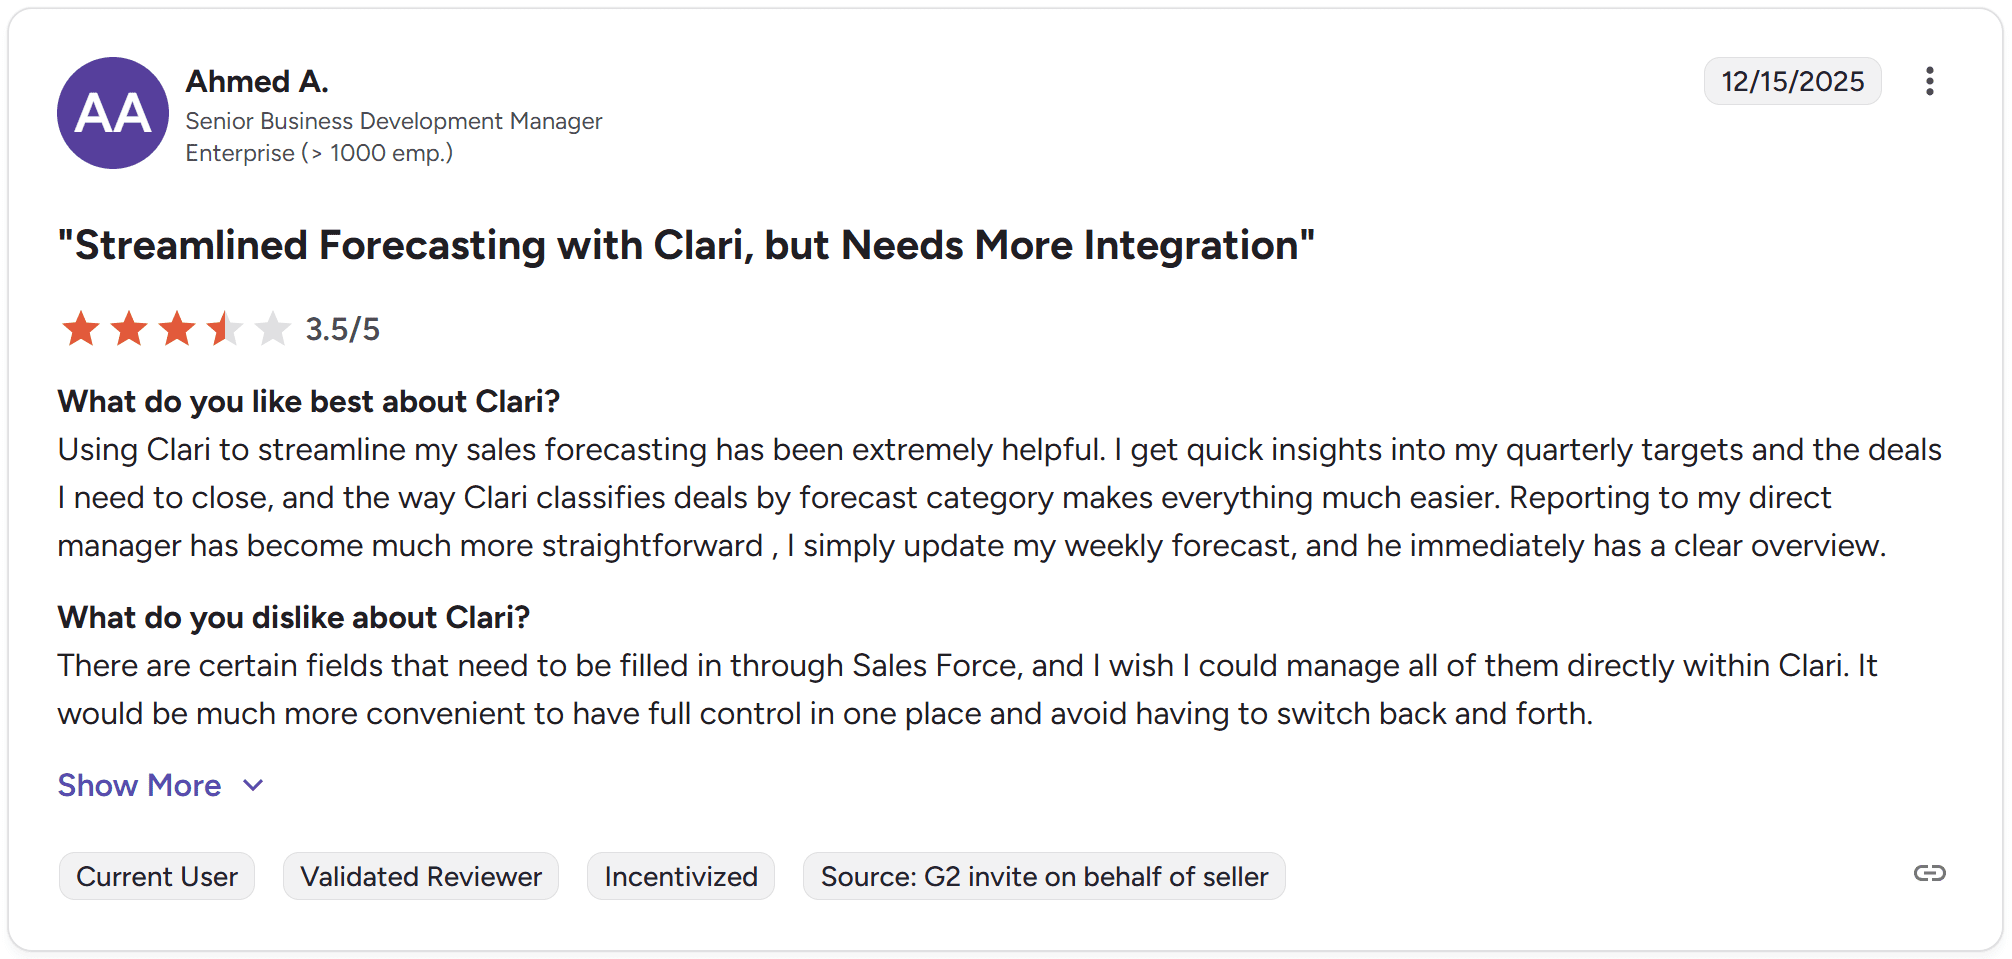Select the Current User tag

coord(157,876)
